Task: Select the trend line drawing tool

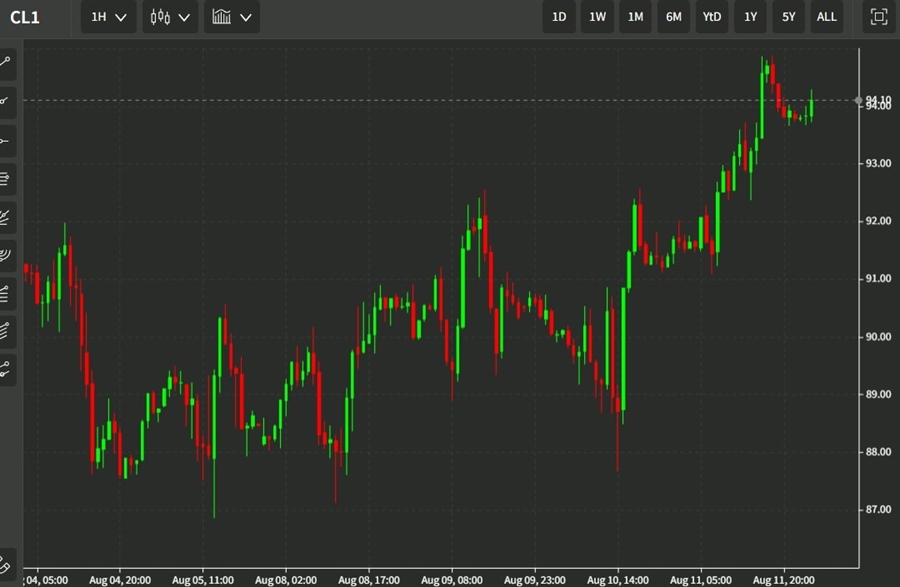Action: (7, 62)
